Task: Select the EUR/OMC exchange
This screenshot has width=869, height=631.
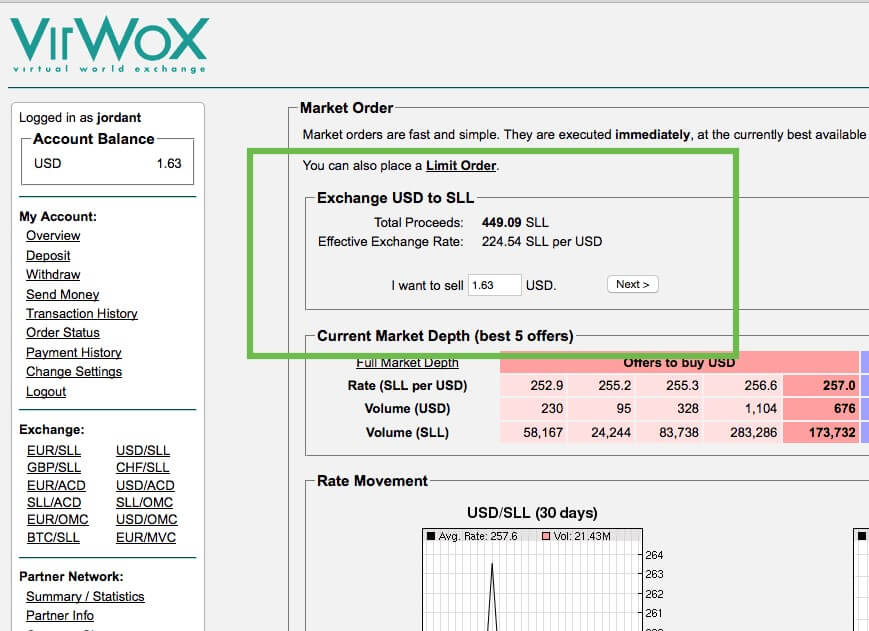Action: [x=58, y=520]
